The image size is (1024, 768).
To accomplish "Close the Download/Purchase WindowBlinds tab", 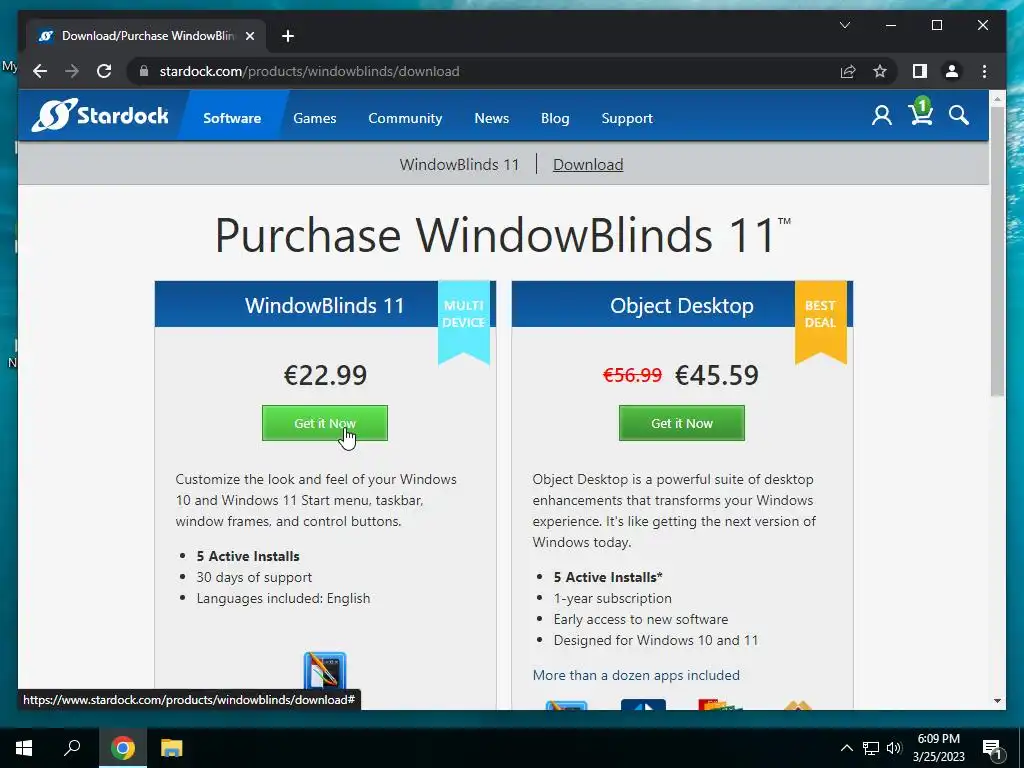I will [249, 36].
